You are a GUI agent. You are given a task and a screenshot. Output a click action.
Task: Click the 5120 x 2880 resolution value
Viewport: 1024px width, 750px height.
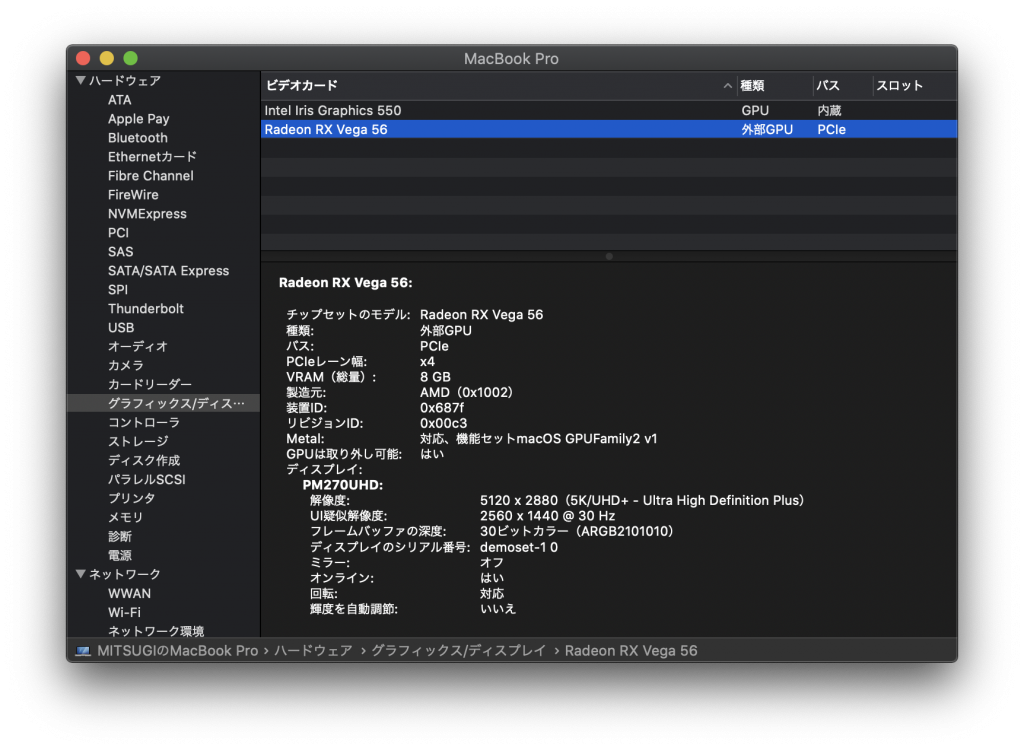point(642,500)
